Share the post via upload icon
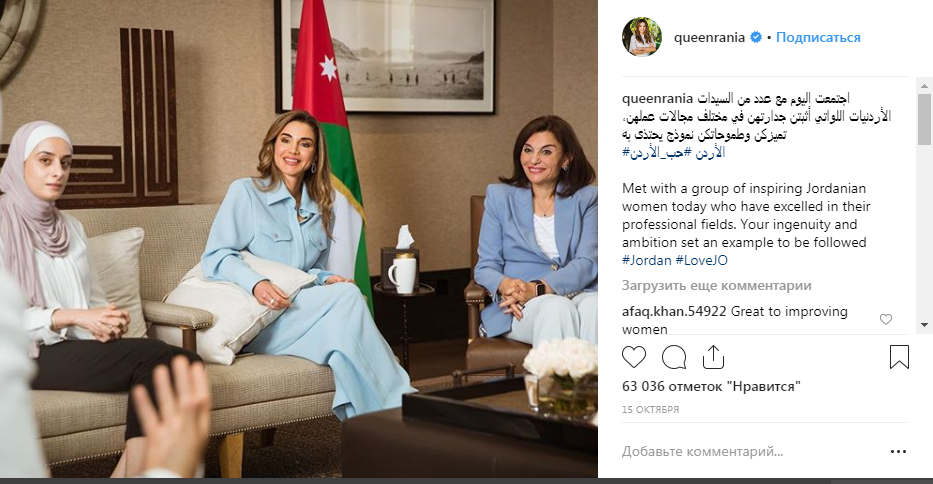The width and height of the screenshot is (933, 484). pos(713,357)
